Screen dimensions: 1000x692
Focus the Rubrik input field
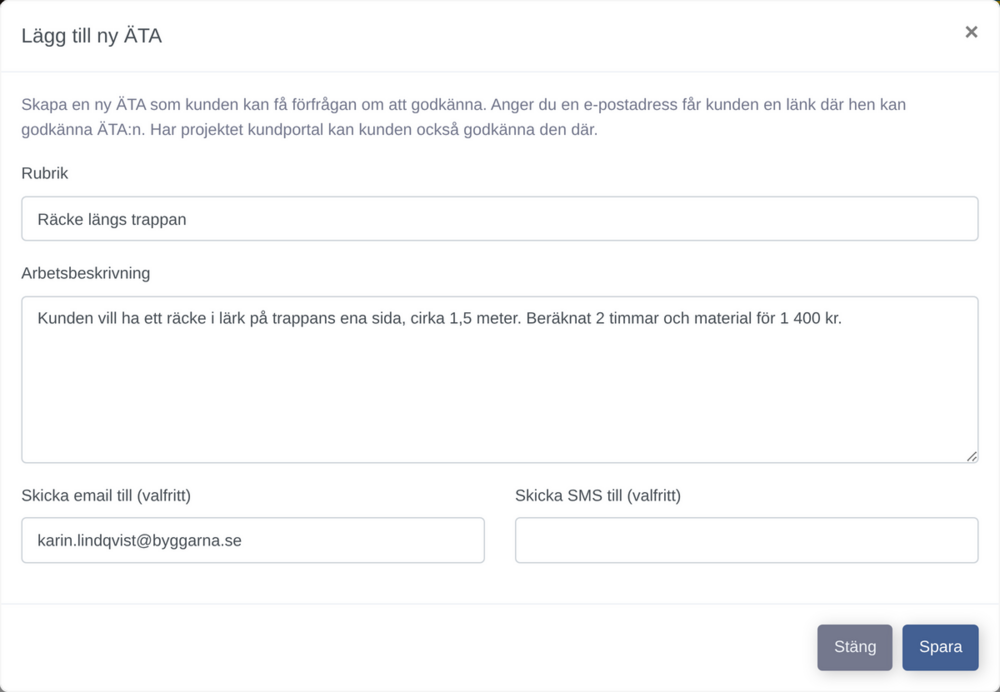pyautogui.click(x=499, y=219)
